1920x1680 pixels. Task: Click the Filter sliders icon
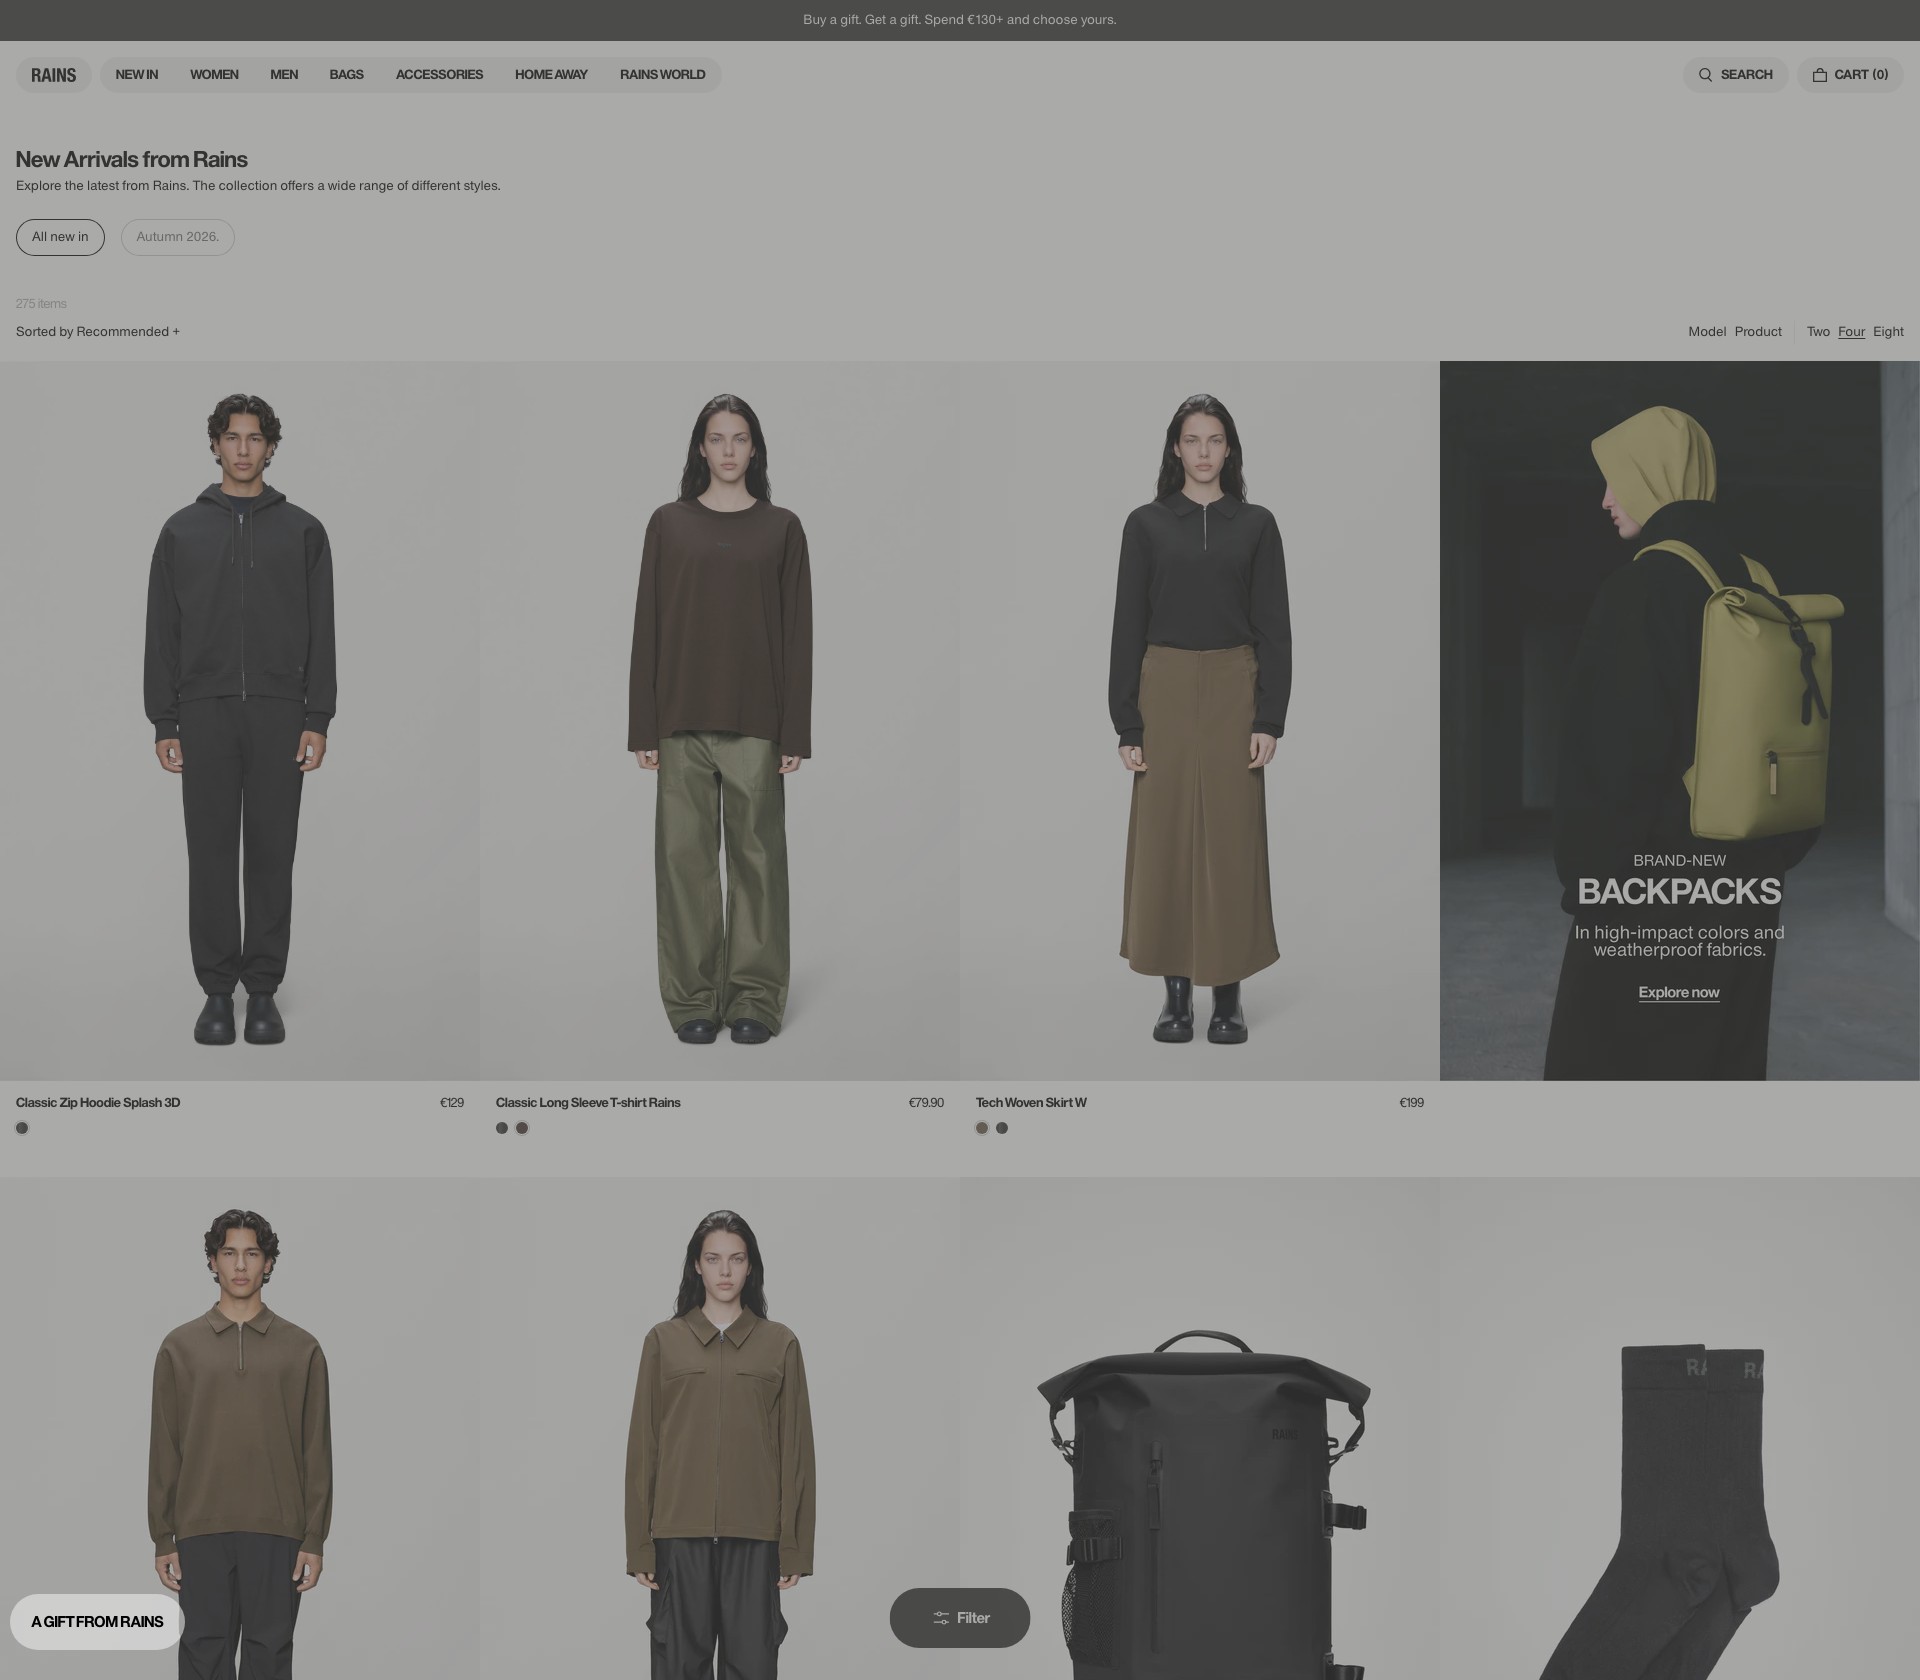(941, 1618)
